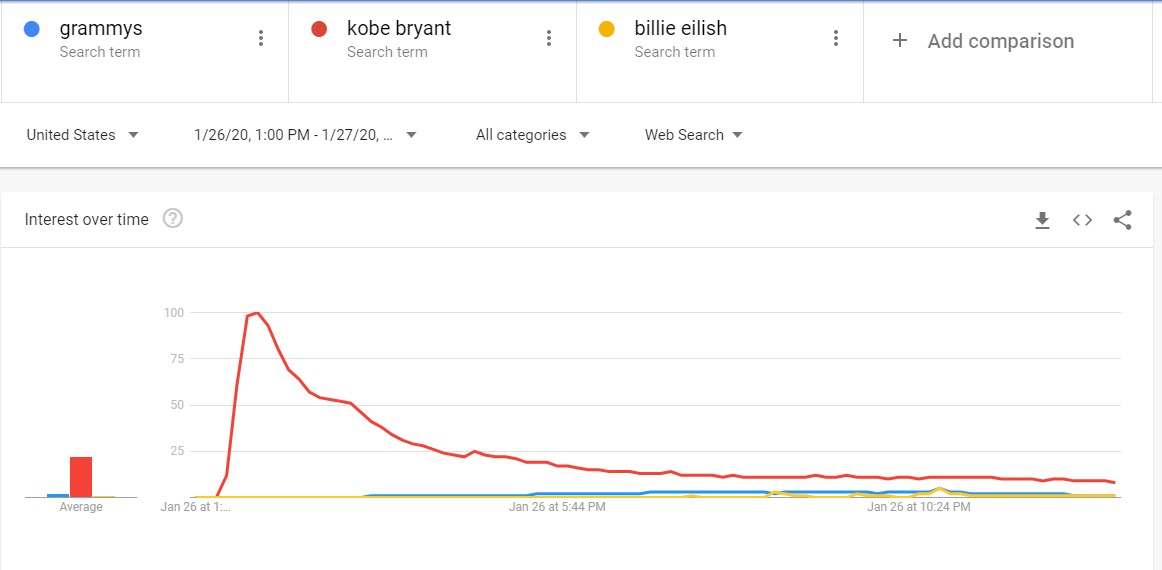Edit the kobe bryant search term
The image size is (1162, 570).
[399, 29]
